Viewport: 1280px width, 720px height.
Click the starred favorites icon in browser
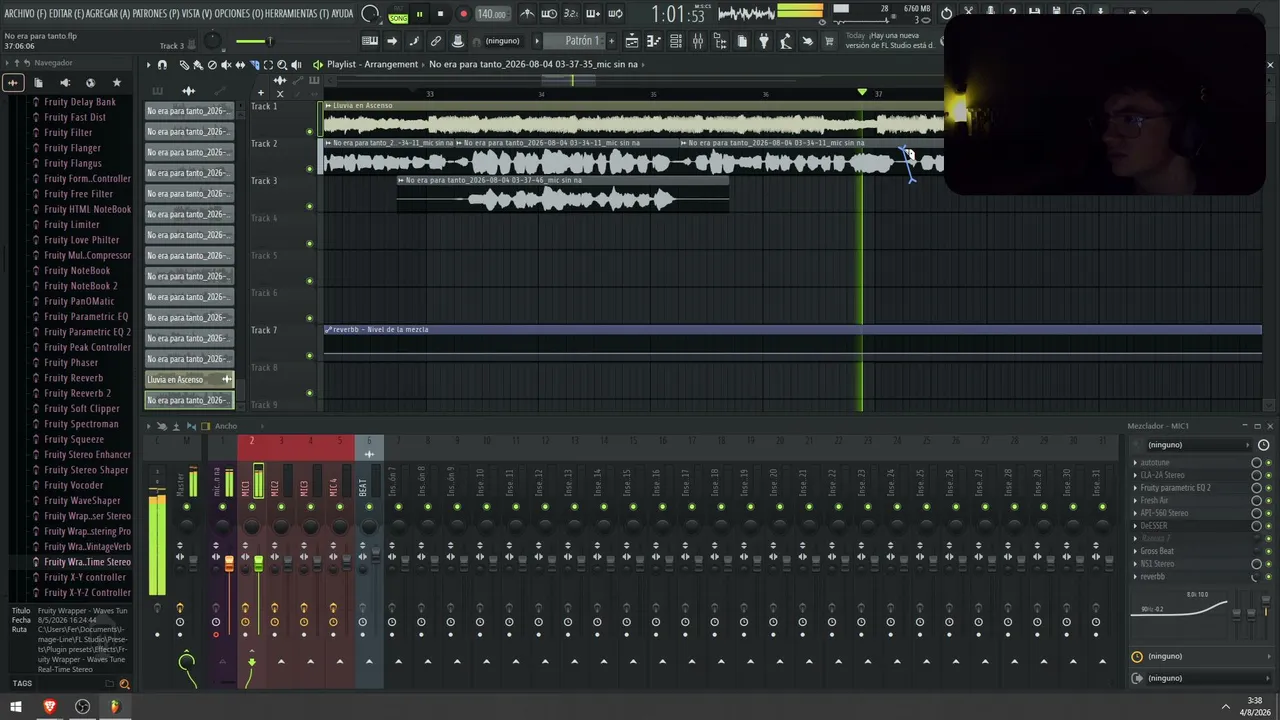(x=117, y=83)
